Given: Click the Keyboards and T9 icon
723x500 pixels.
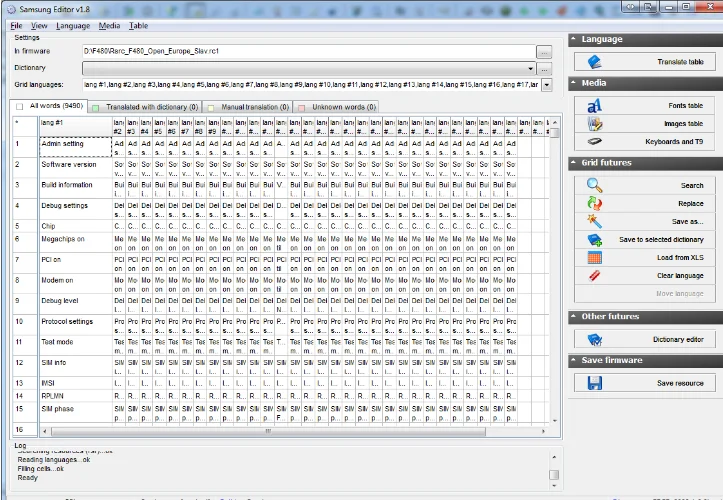Looking at the screenshot, I should click(594, 142).
